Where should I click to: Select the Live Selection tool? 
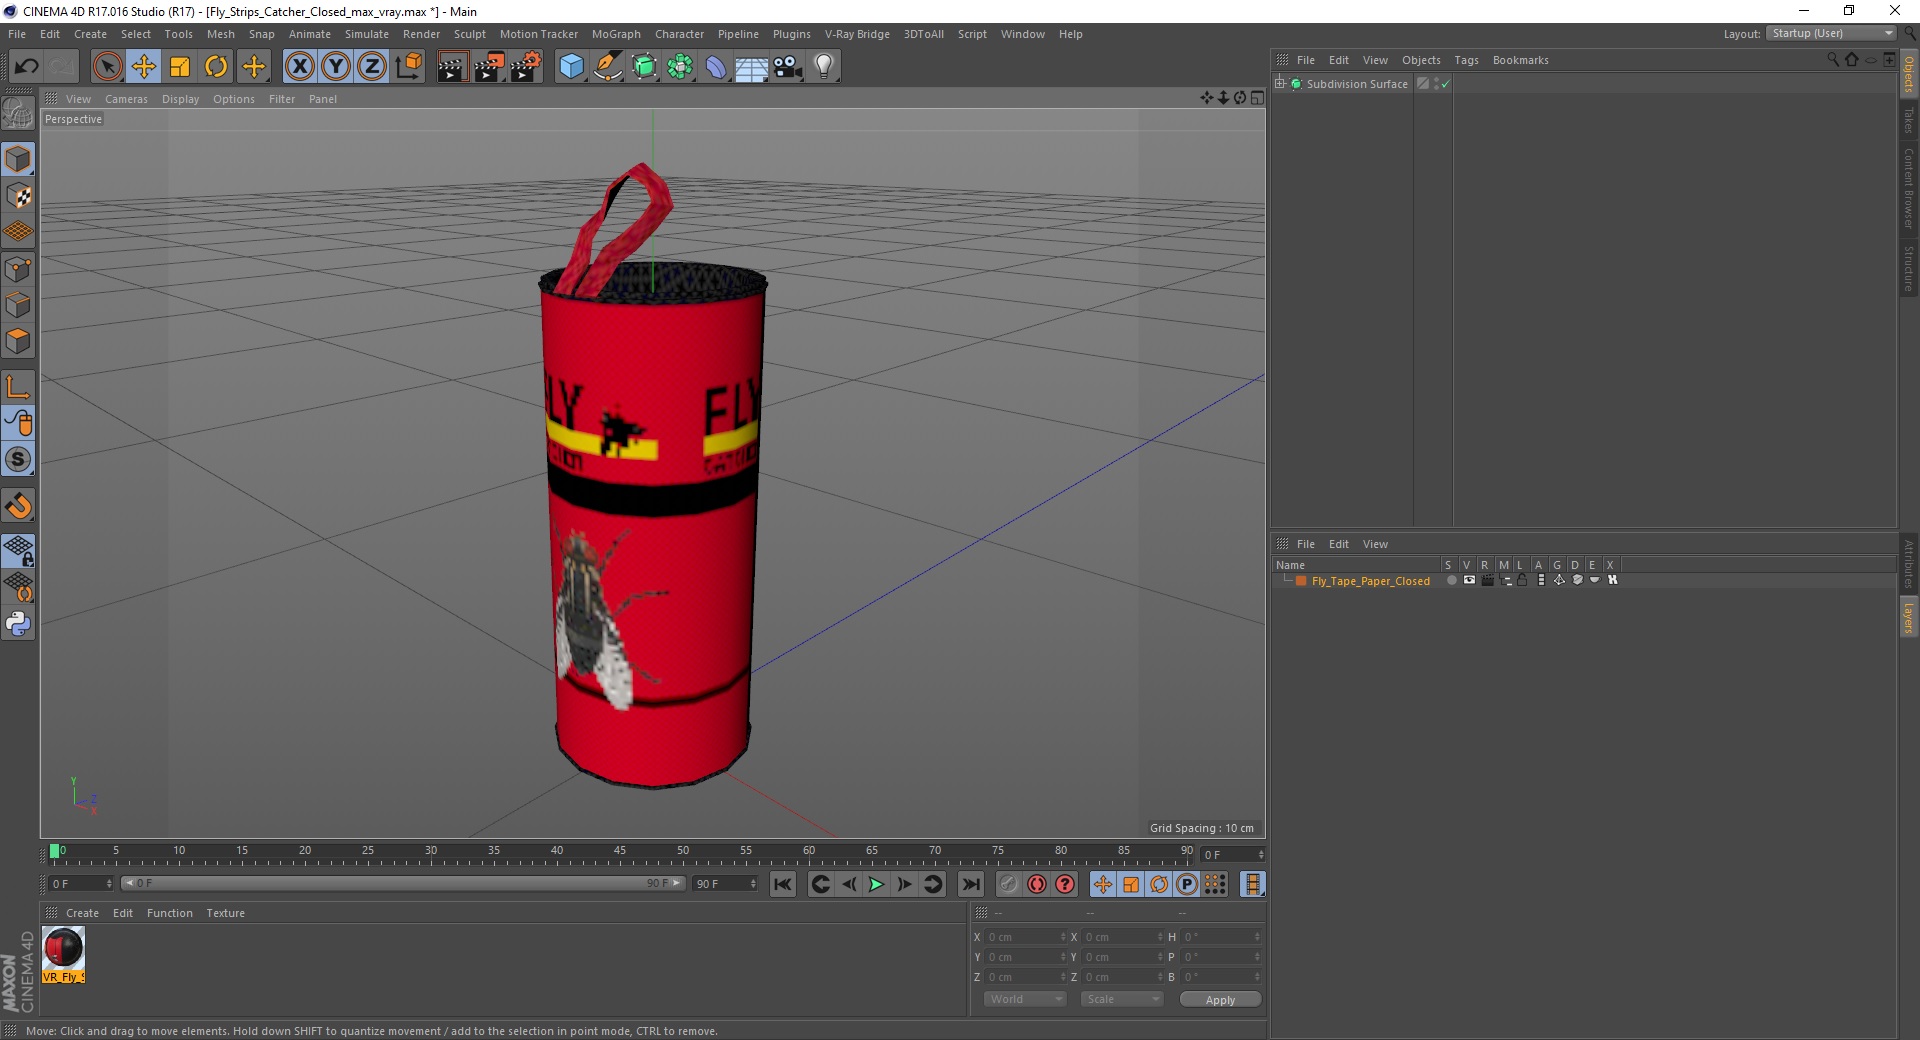(x=107, y=67)
